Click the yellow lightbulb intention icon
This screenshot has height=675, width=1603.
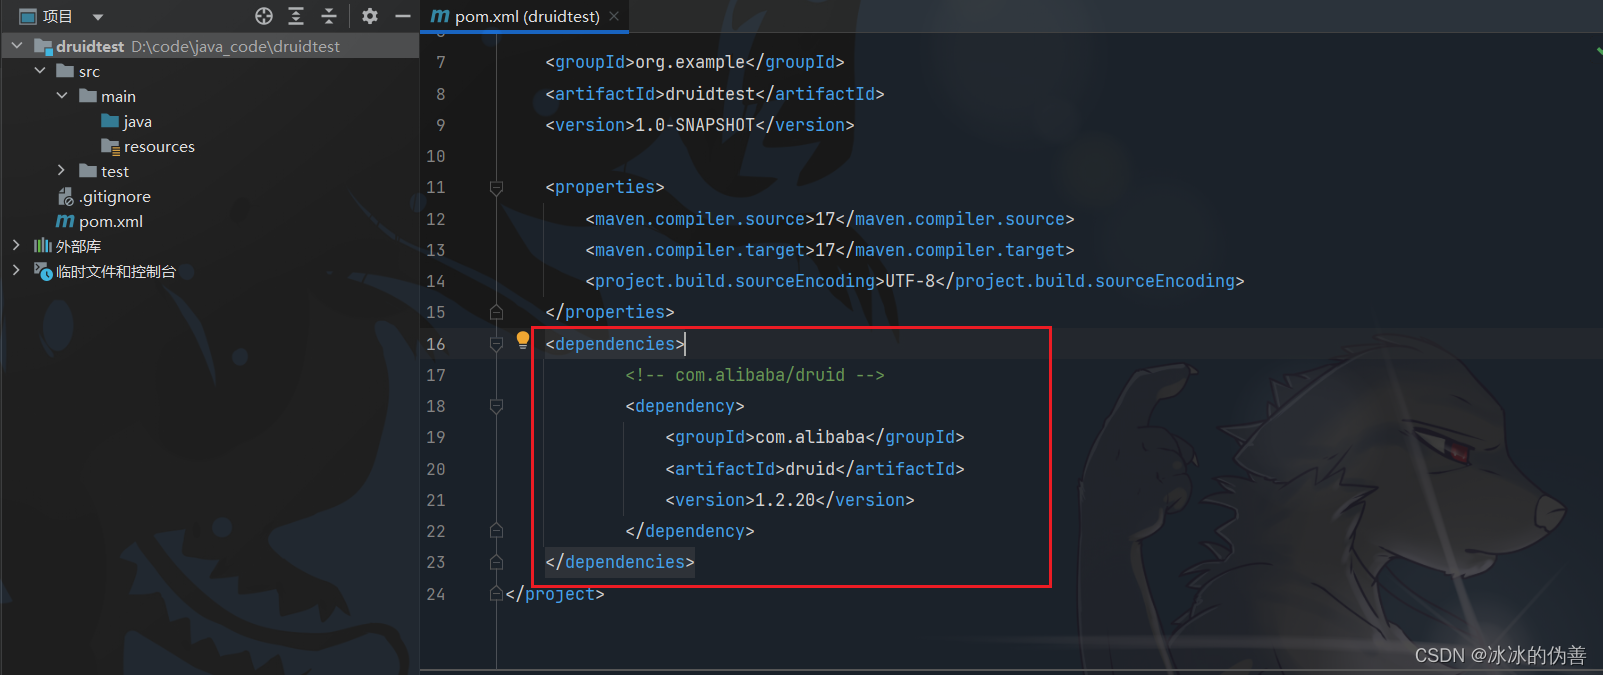coord(522,341)
